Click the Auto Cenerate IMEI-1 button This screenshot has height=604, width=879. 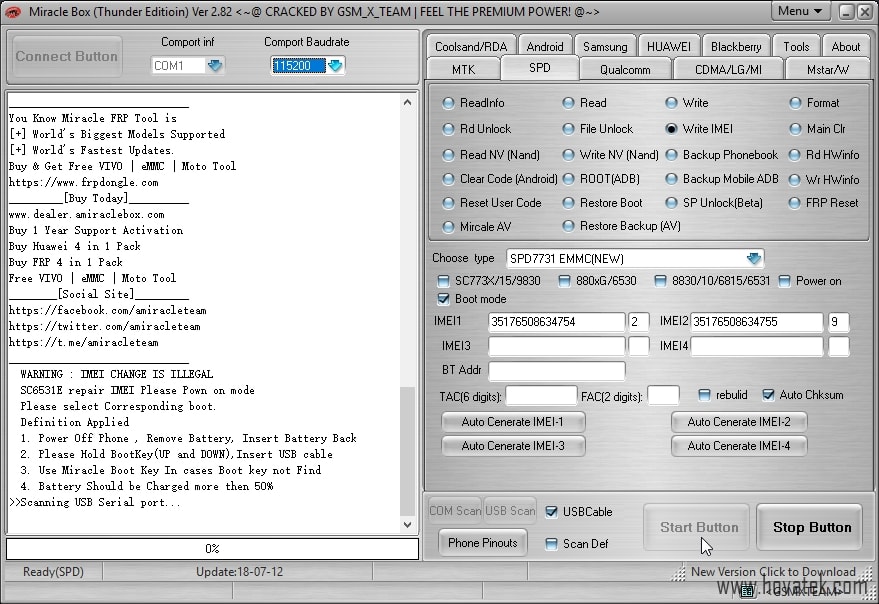click(513, 422)
